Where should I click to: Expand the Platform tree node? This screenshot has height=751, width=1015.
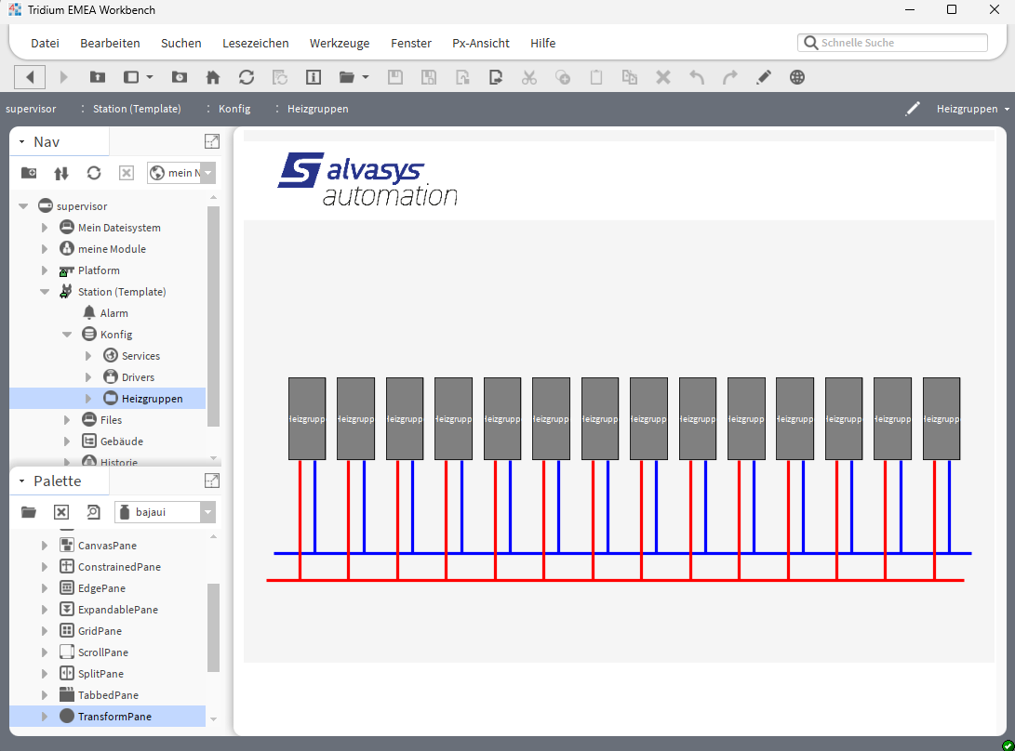[45, 270]
